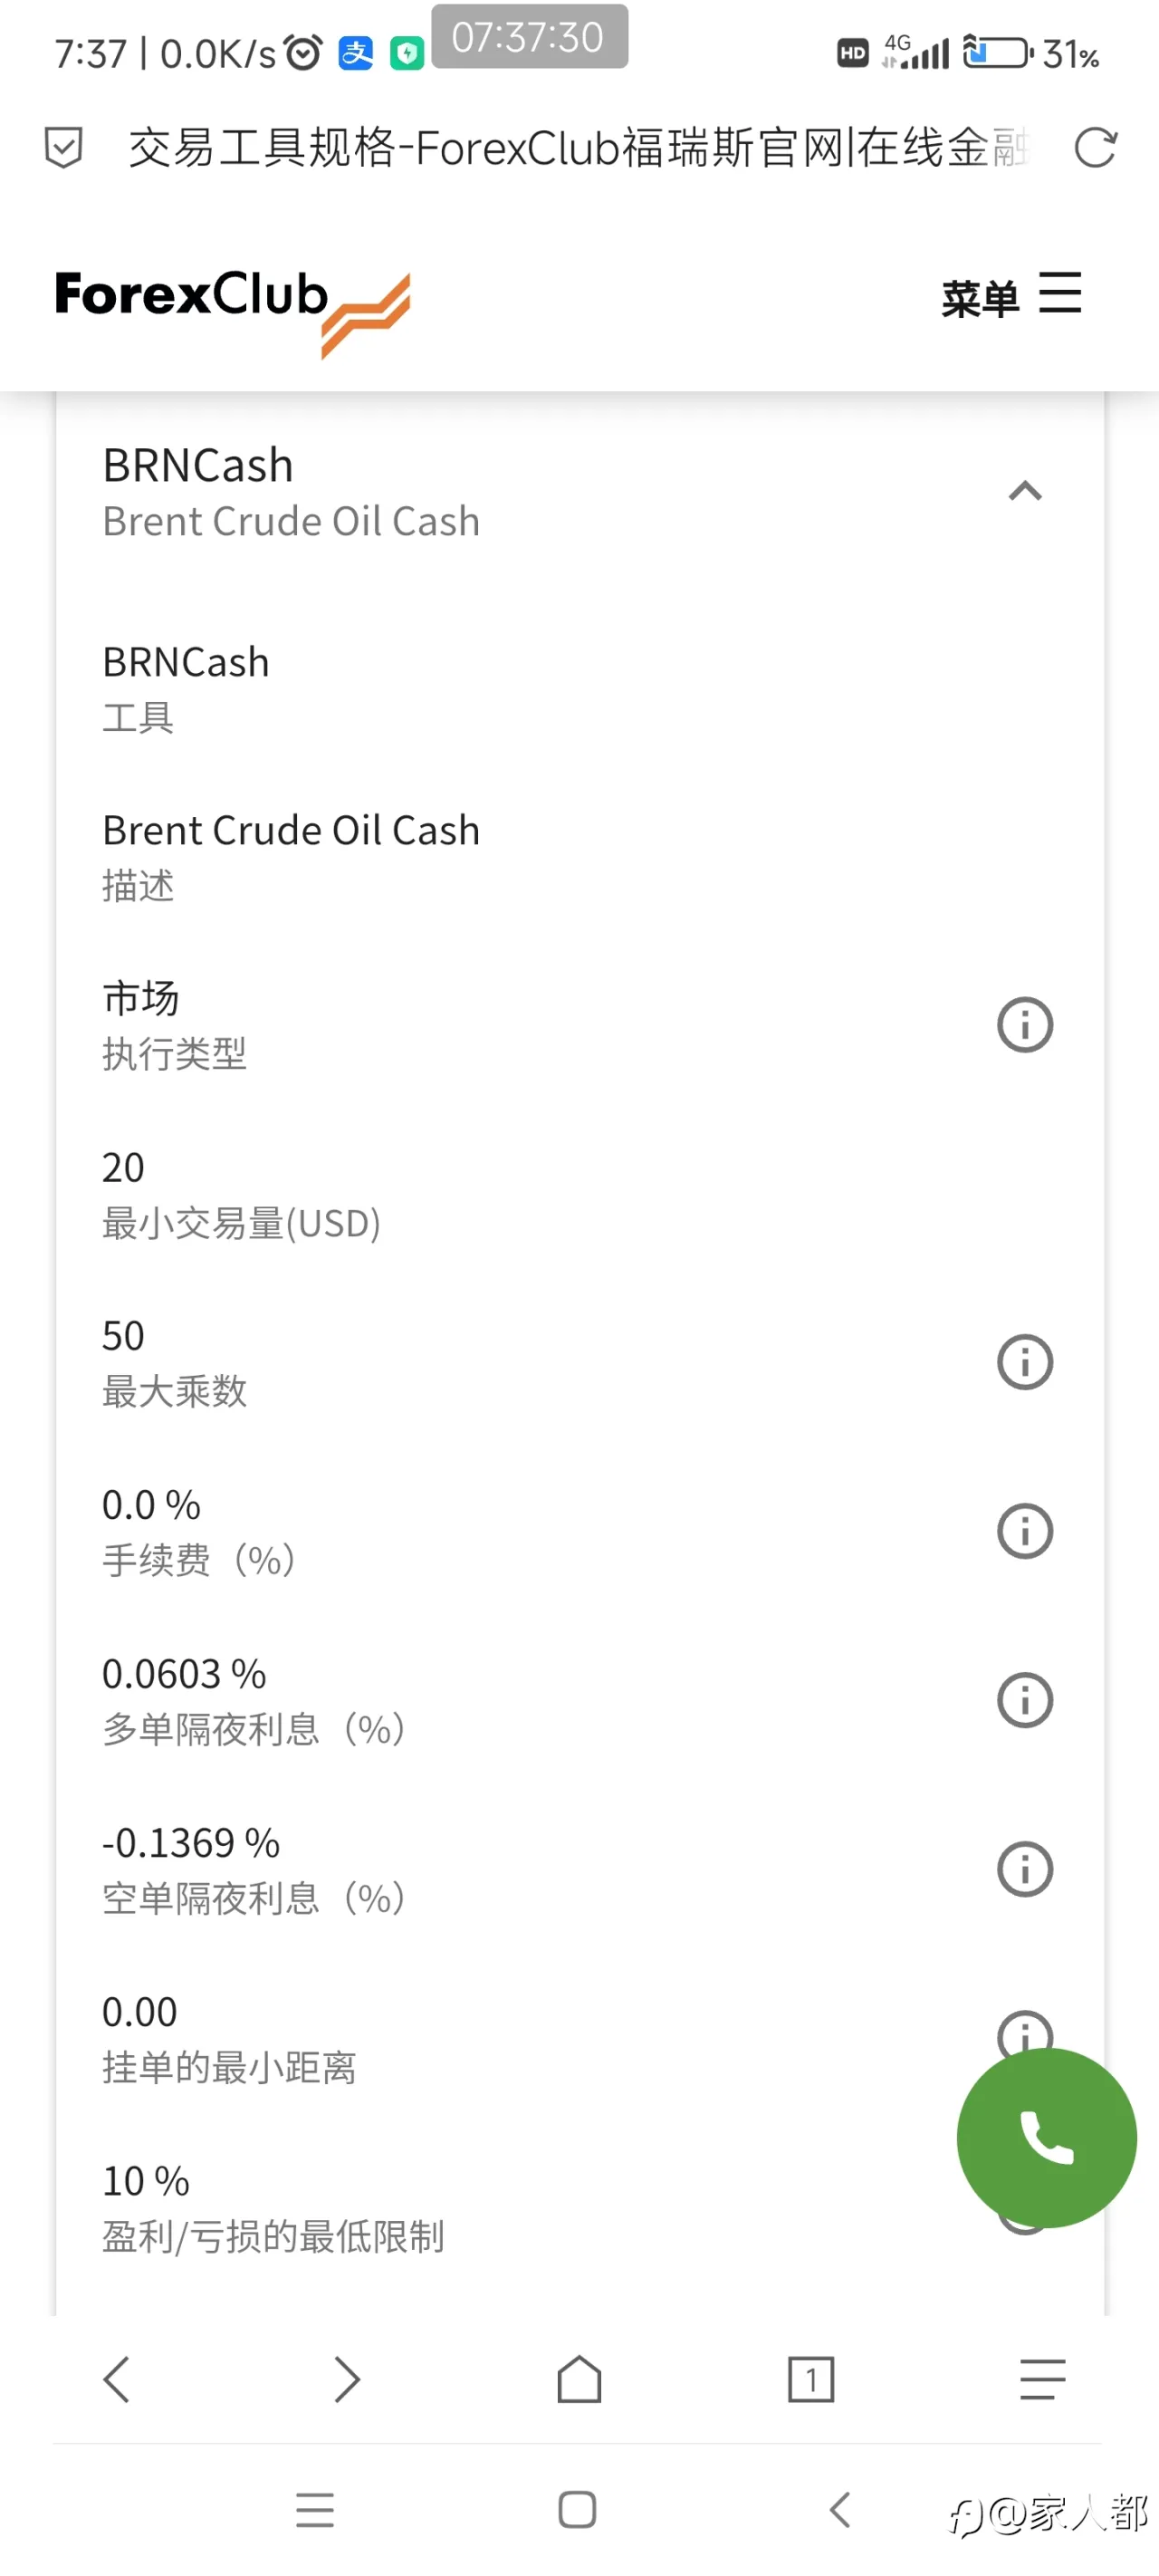1159x2576 pixels.
Task: Reload page with the refresh icon
Action: pos(1095,148)
